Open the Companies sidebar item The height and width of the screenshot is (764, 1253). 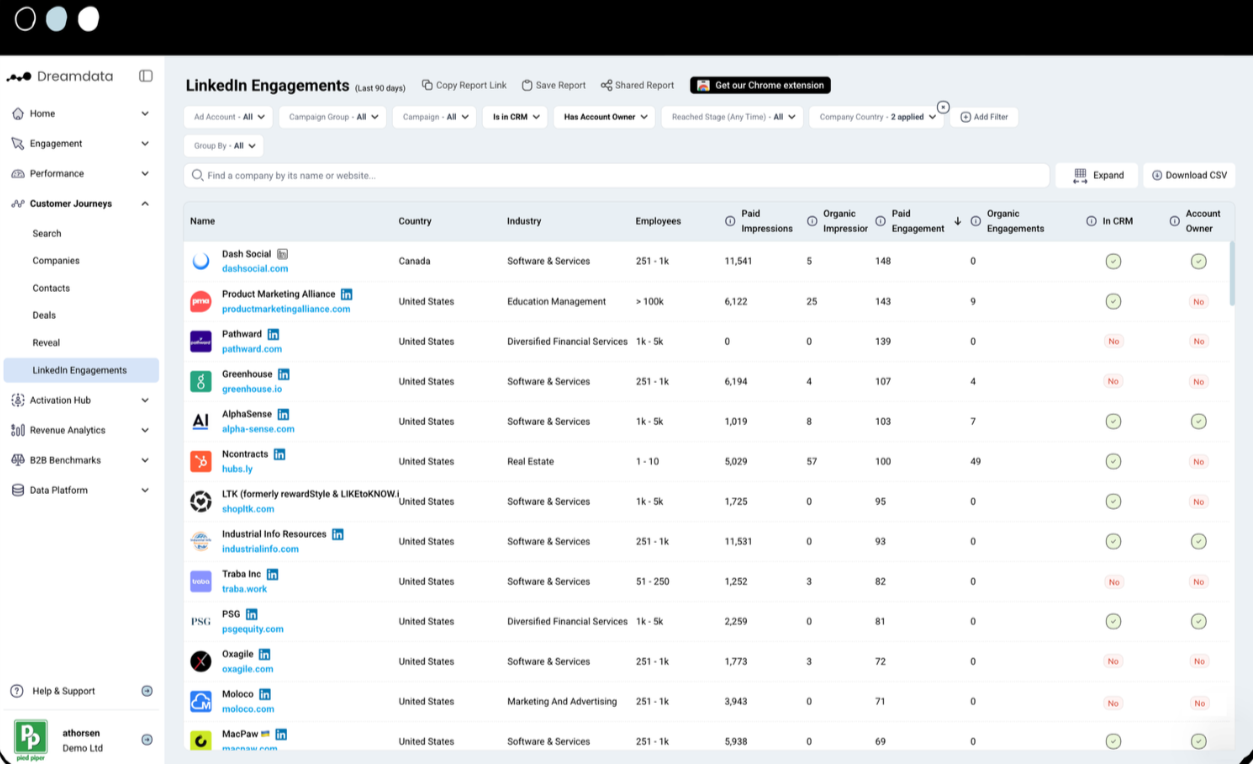pos(56,260)
